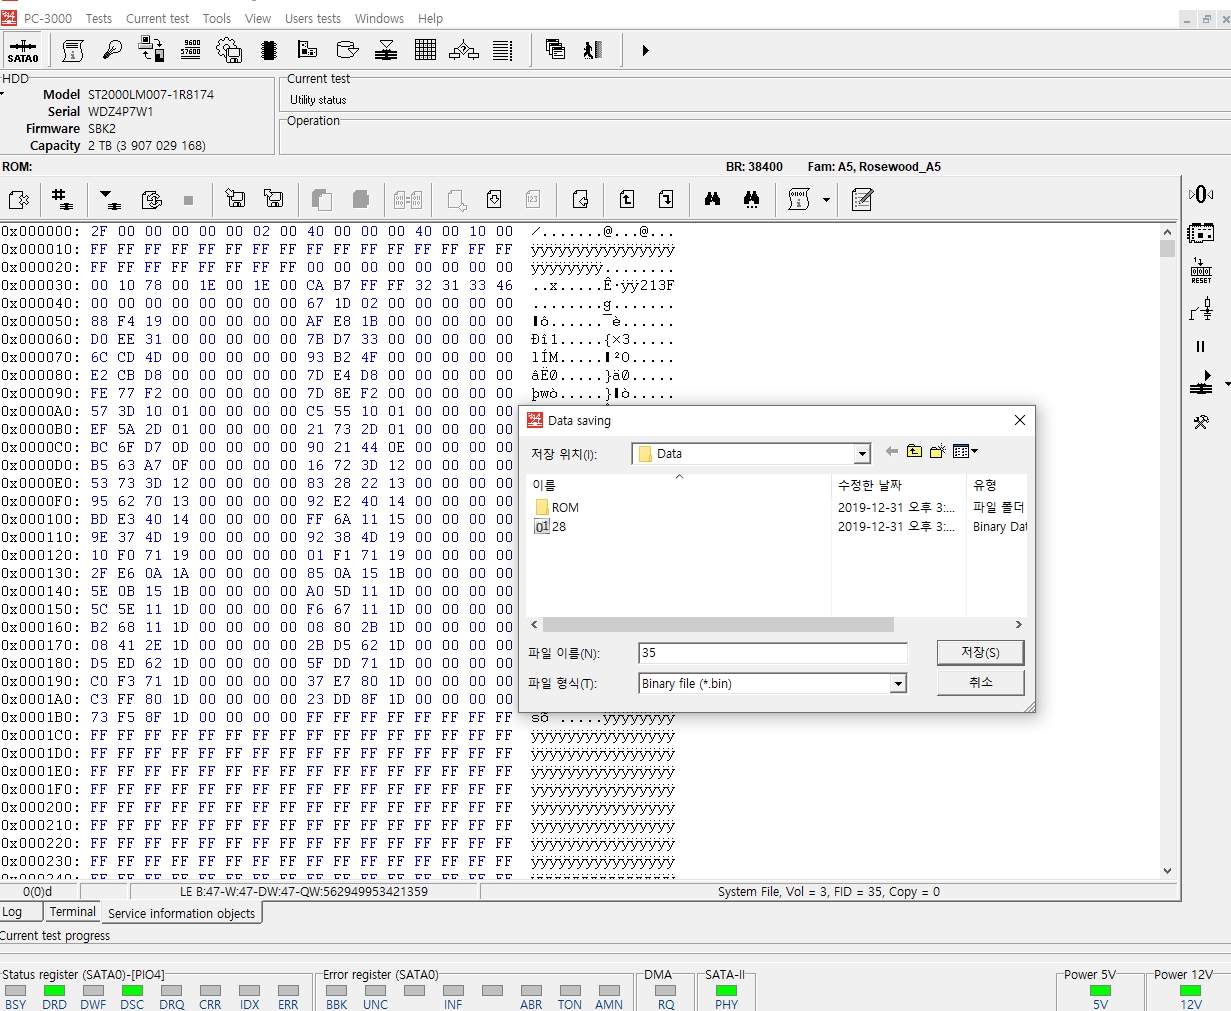The height and width of the screenshot is (1011, 1231).
Task: Click the SATA0 port selector icon
Action: pyautogui.click(x=22, y=50)
